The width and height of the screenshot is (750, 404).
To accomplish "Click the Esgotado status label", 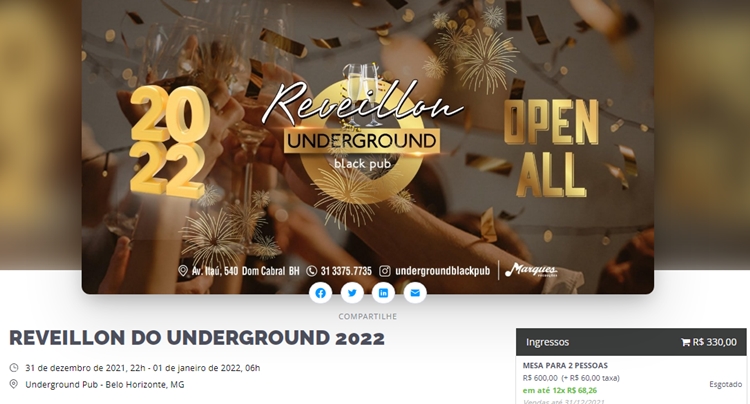I will click(725, 384).
